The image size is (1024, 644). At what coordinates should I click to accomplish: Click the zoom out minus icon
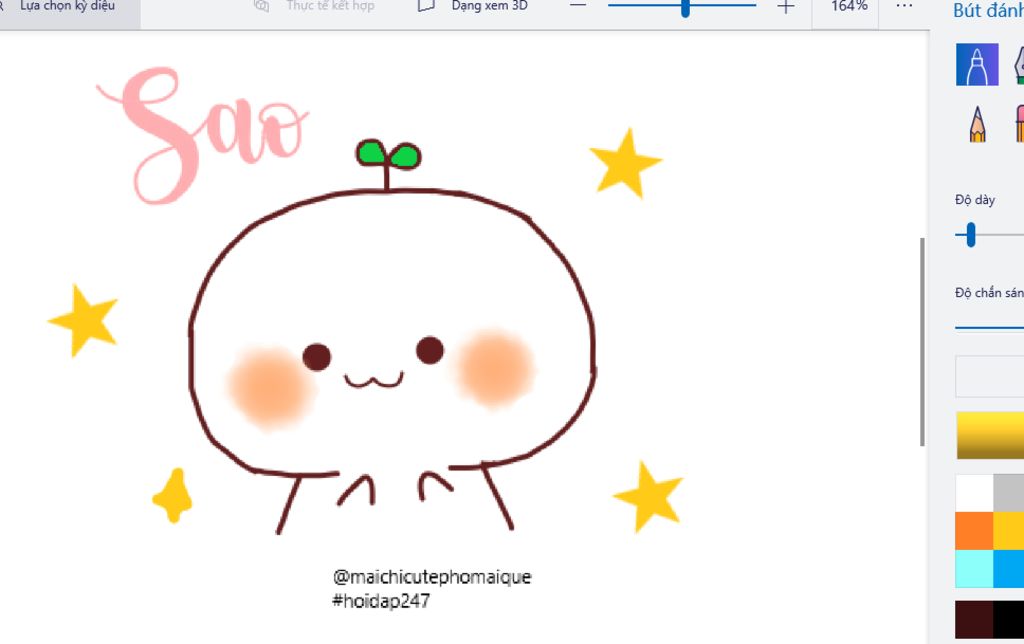pos(577,6)
